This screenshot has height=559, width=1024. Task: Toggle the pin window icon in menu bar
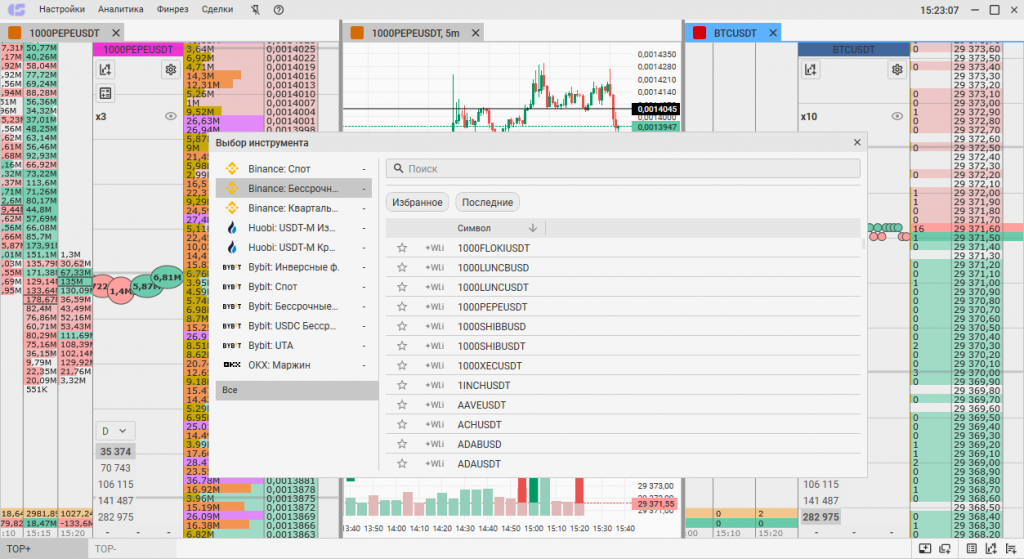[255, 10]
